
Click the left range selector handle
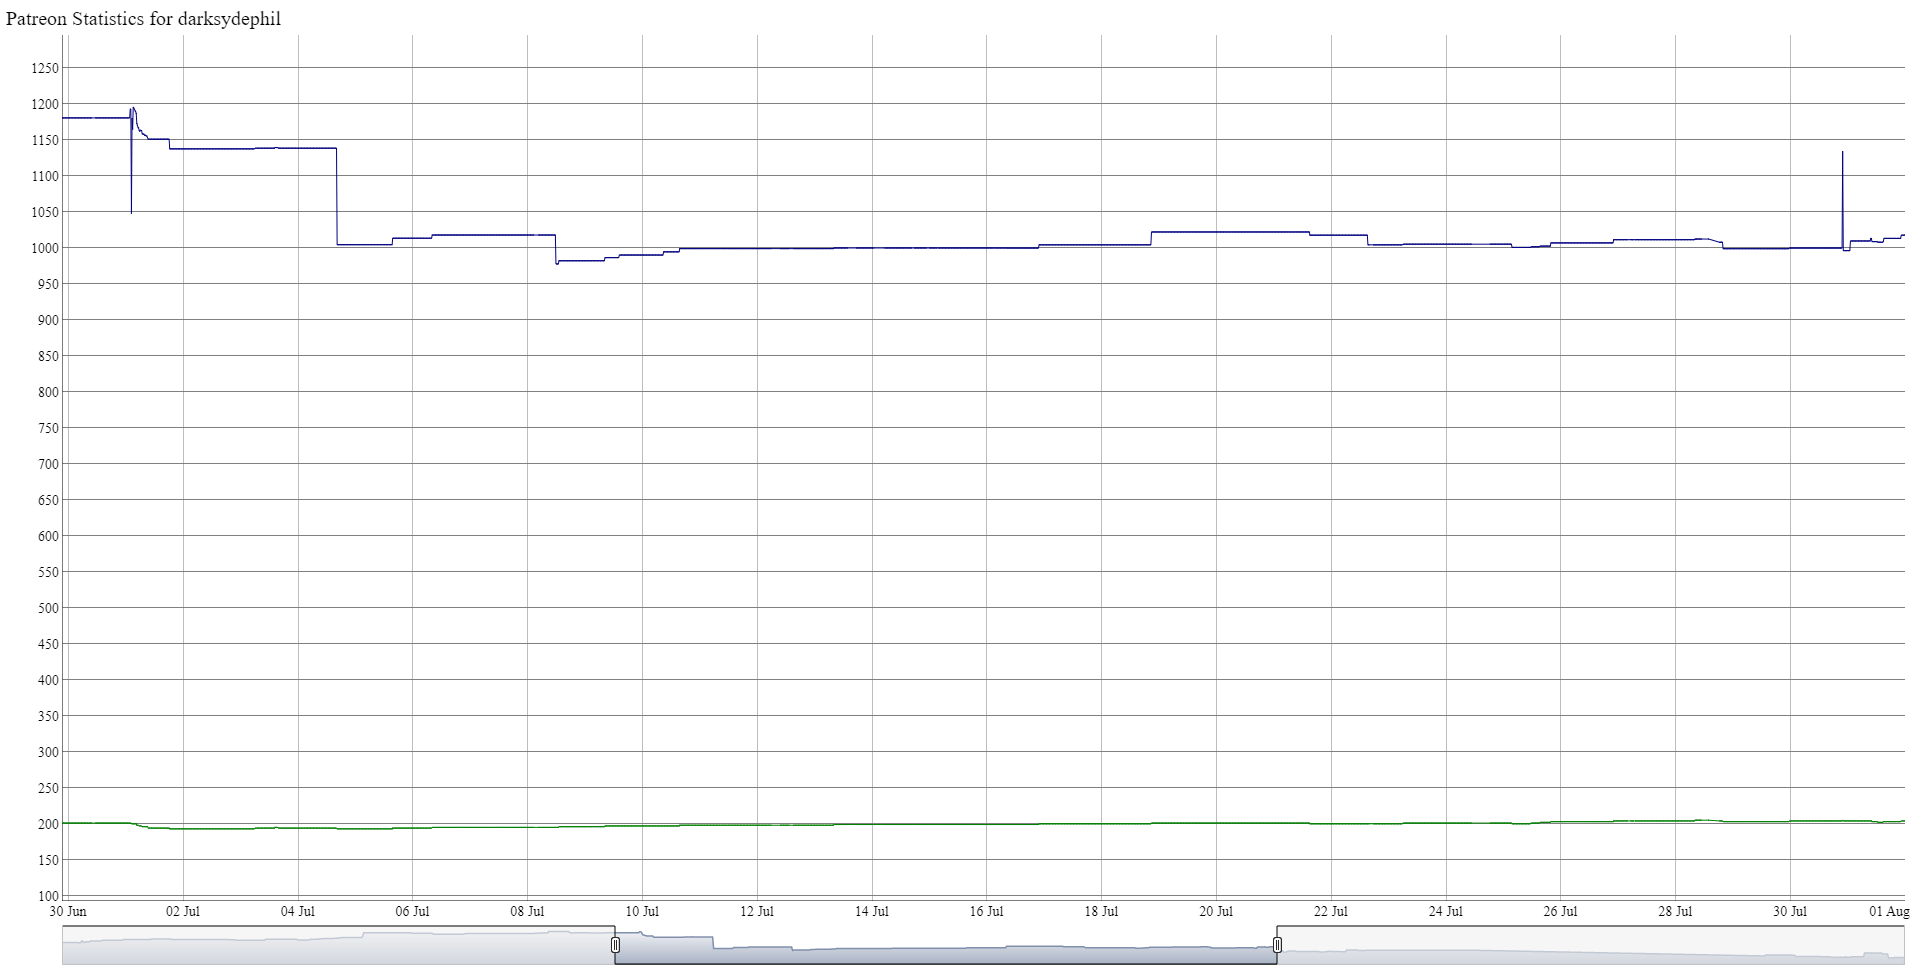pyautogui.click(x=616, y=945)
